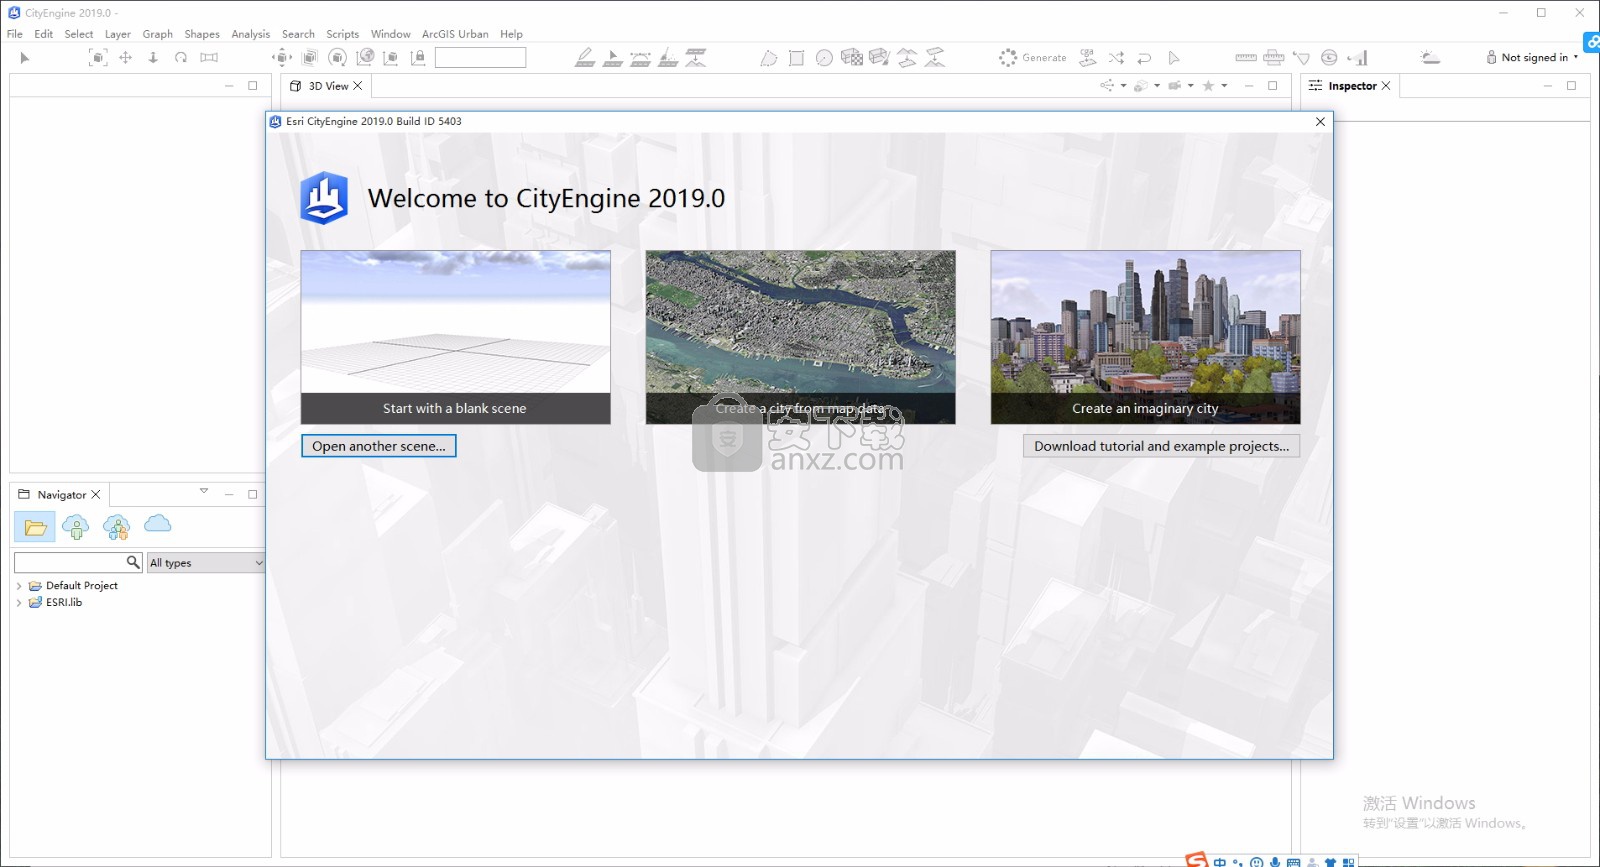Click the Sogou input method tray icon

coord(1196,860)
